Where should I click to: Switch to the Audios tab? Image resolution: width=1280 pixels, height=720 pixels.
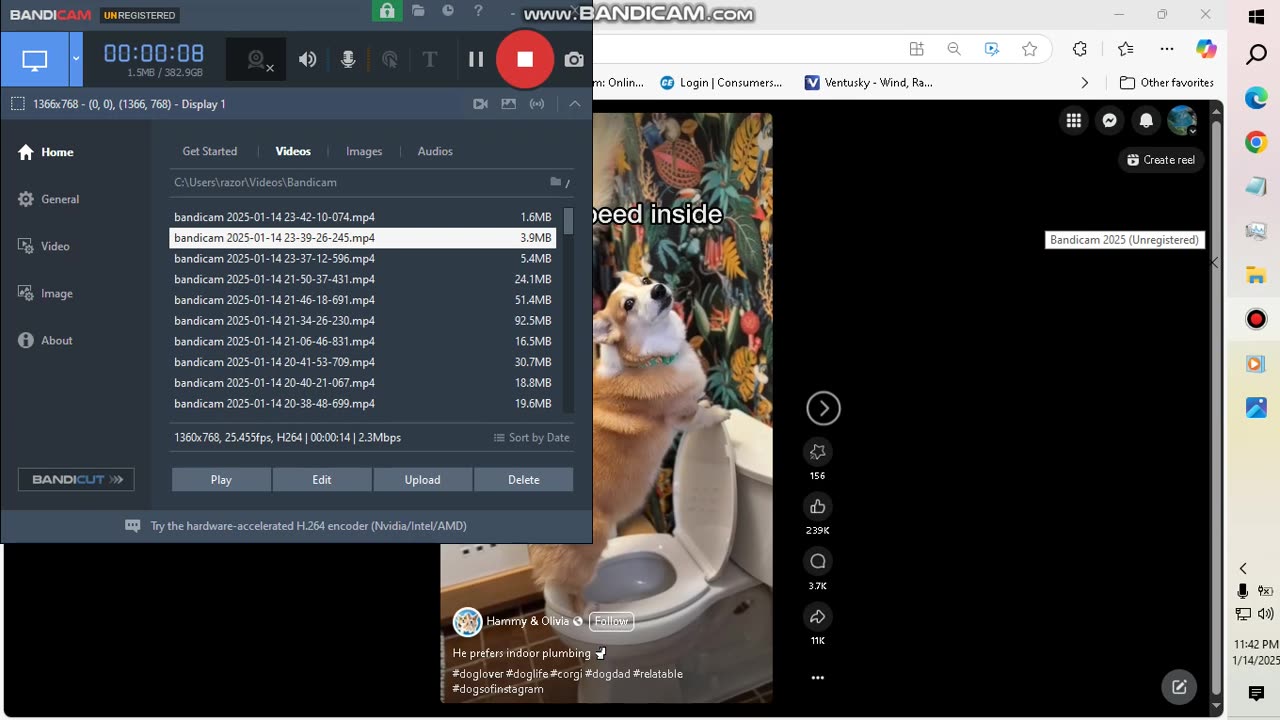point(435,151)
